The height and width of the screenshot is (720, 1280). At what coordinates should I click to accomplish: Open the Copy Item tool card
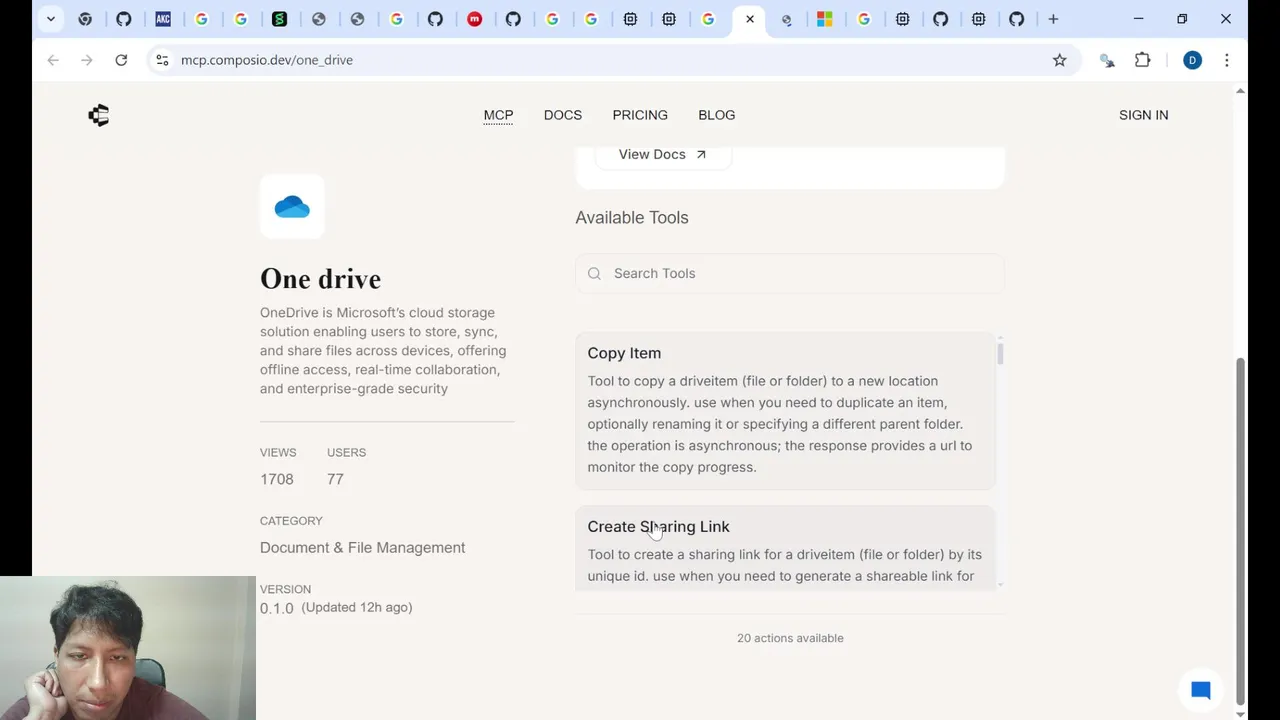[x=785, y=411]
